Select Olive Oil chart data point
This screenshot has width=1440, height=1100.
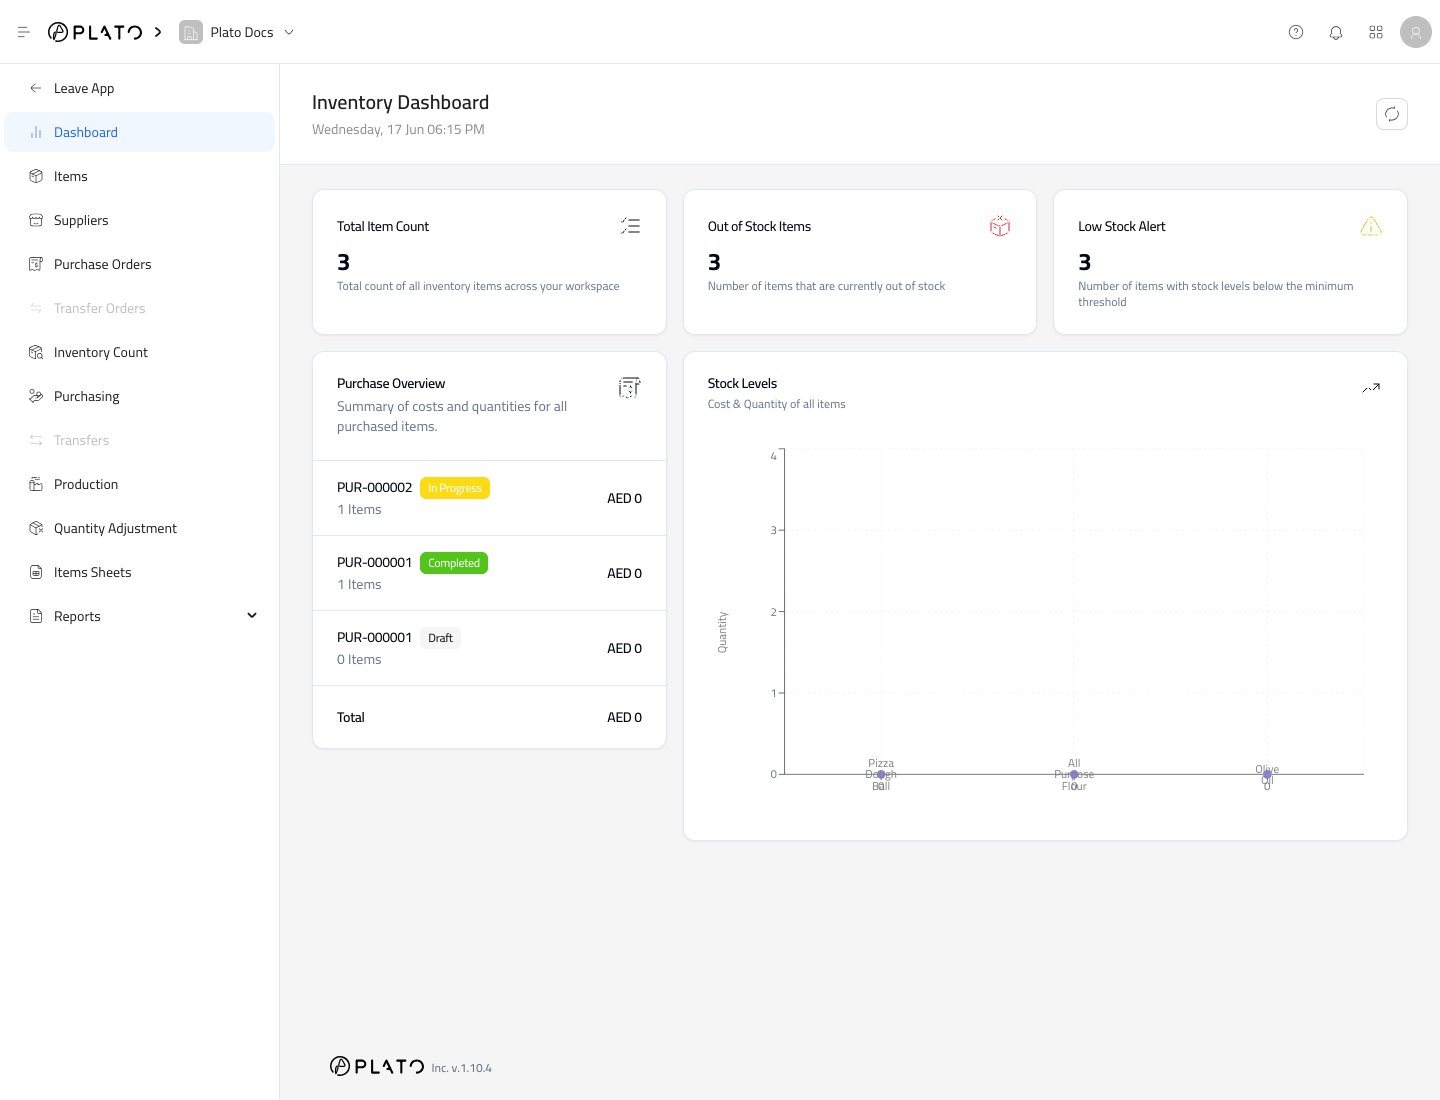[x=1267, y=774]
